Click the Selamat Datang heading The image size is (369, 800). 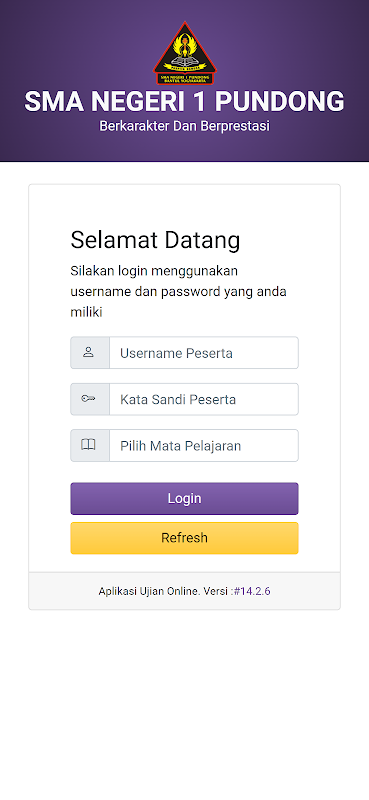tap(155, 240)
